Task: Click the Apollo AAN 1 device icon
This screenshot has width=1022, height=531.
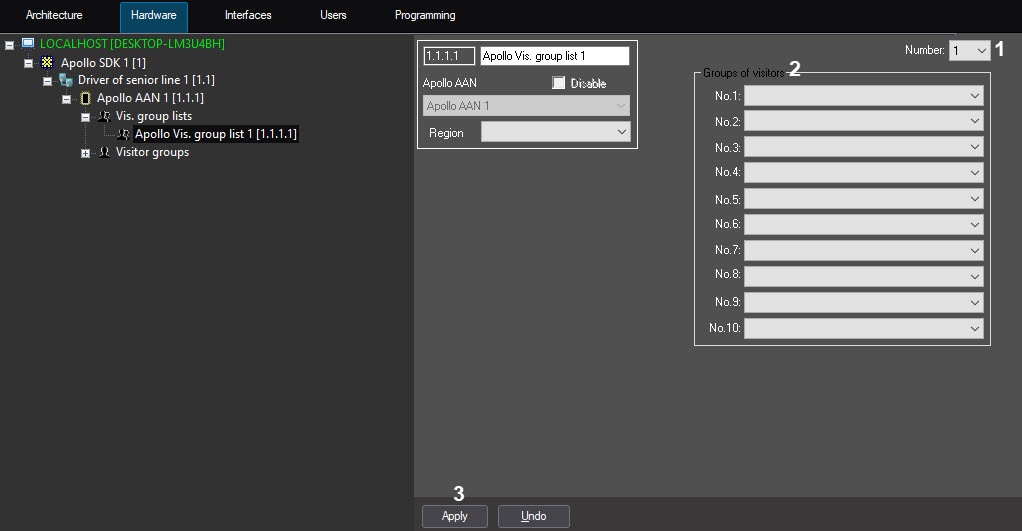Action: [x=85, y=98]
